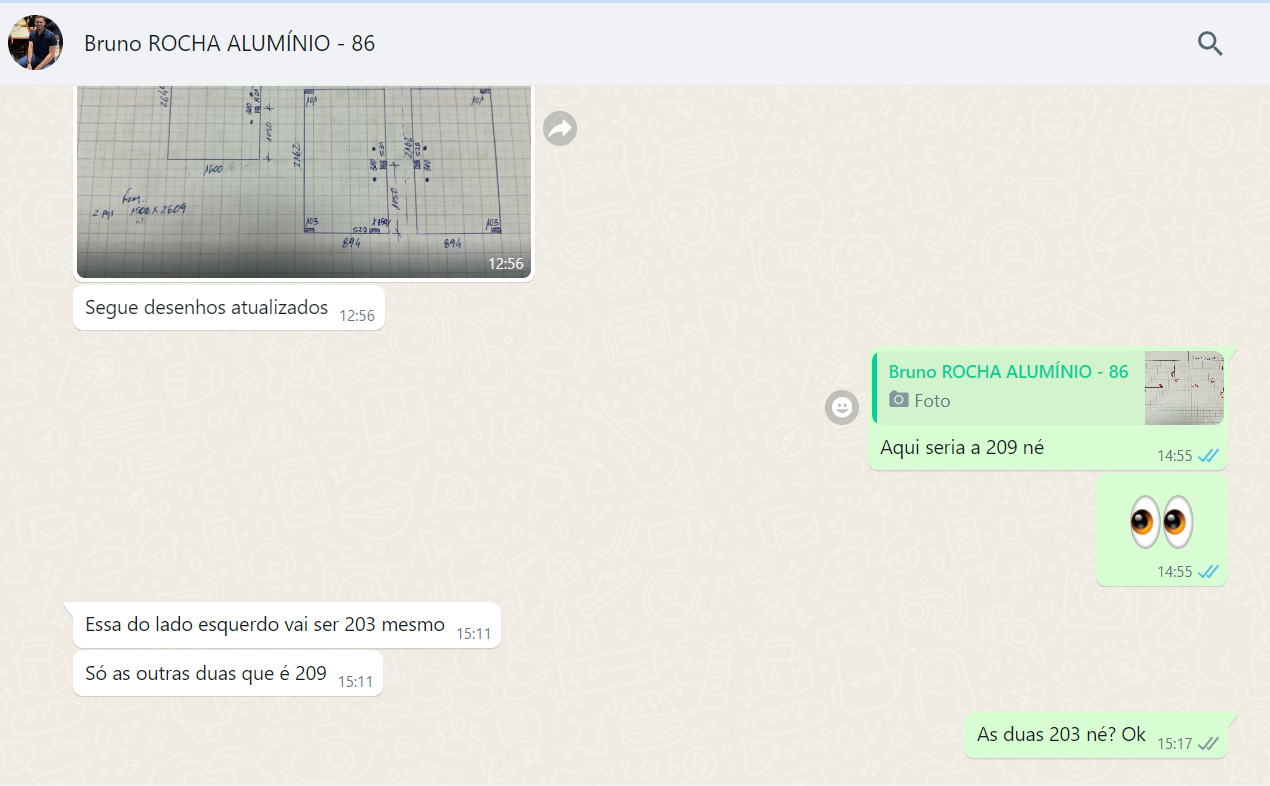Viewport: 1270px width, 786px height.
Task: Jump to the quoted Foto reply preview
Action: click(x=1047, y=388)
